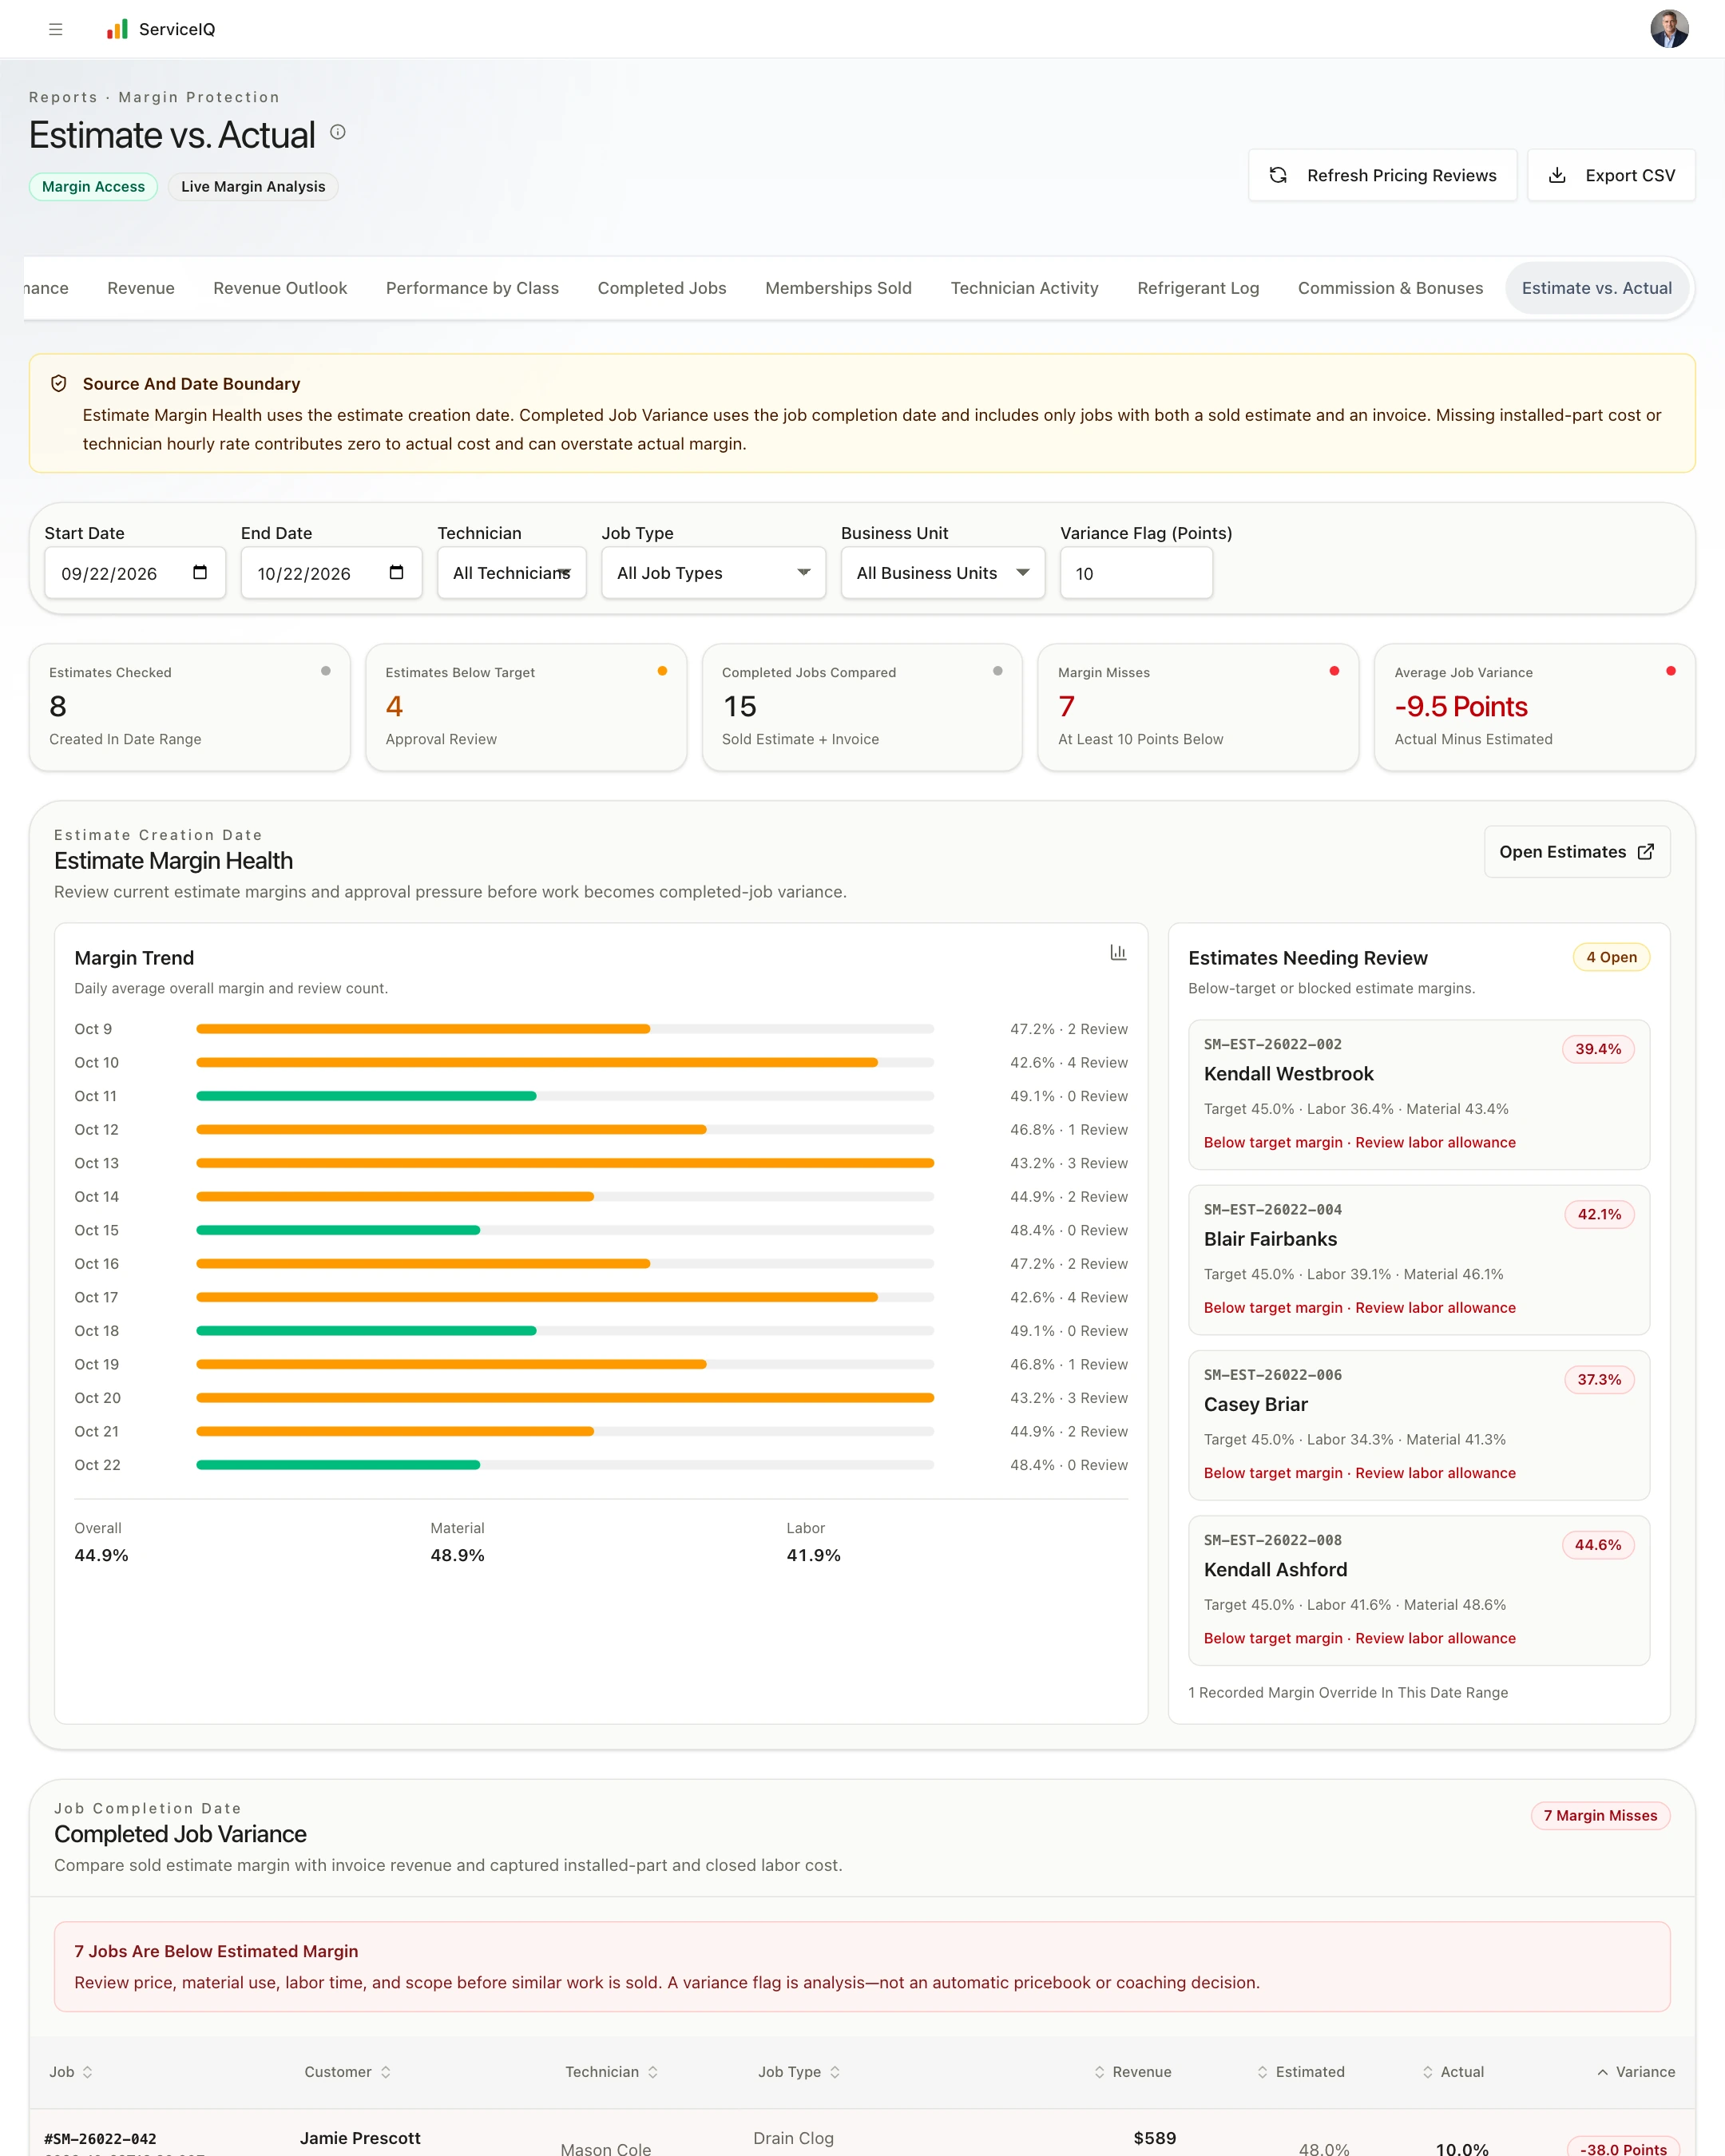Screen dimensions: 1725x2156
Task: Sort table by Job Type column
Action: tap(799, 2072)
